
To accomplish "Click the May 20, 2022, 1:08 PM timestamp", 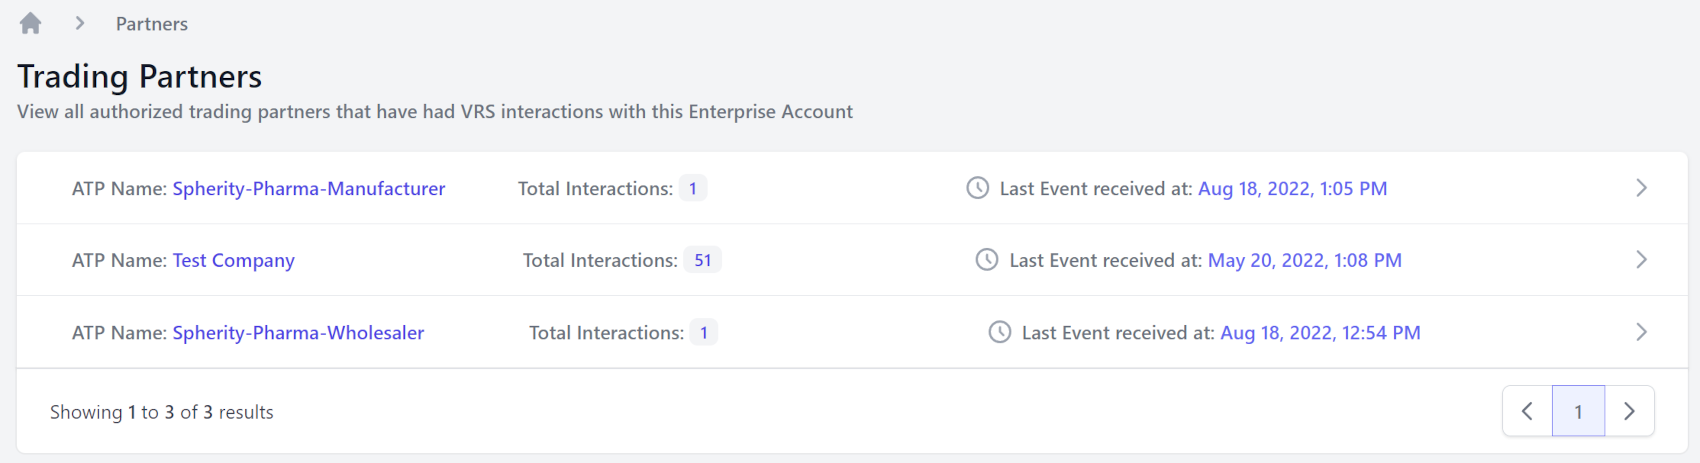I will pos(1304,260).
